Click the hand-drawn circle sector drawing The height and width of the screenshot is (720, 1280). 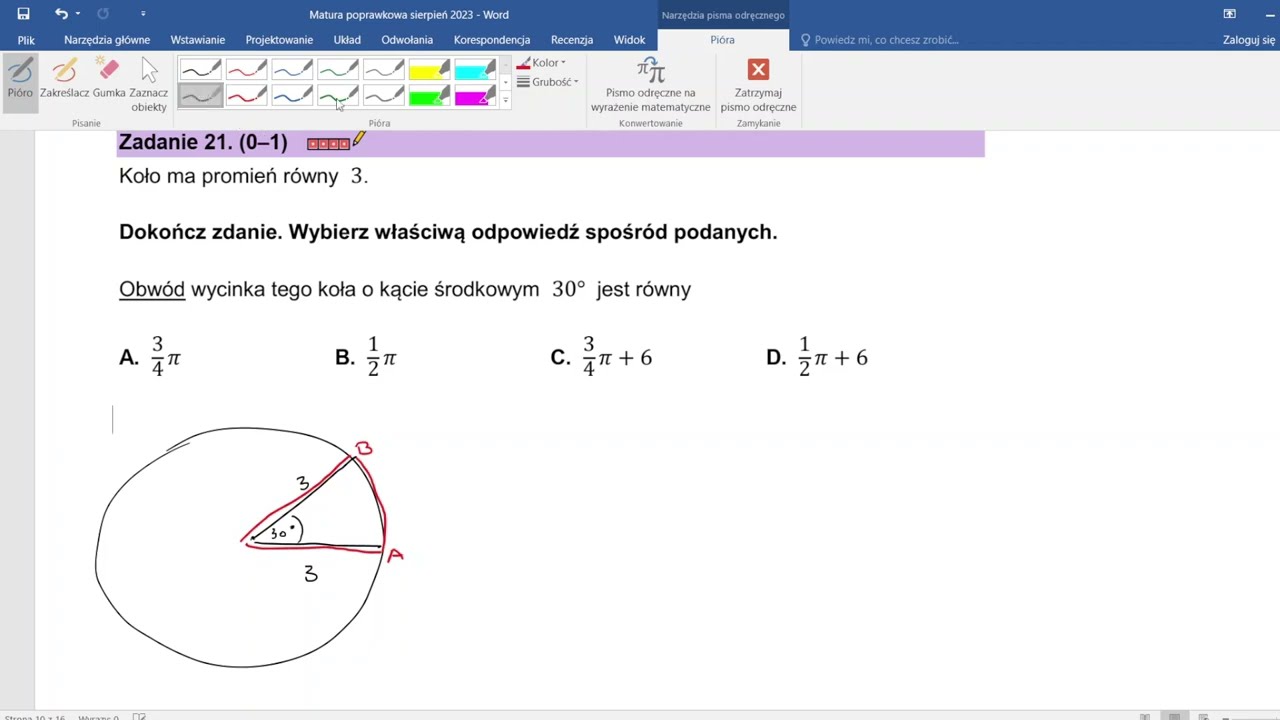tap(248, 546)
